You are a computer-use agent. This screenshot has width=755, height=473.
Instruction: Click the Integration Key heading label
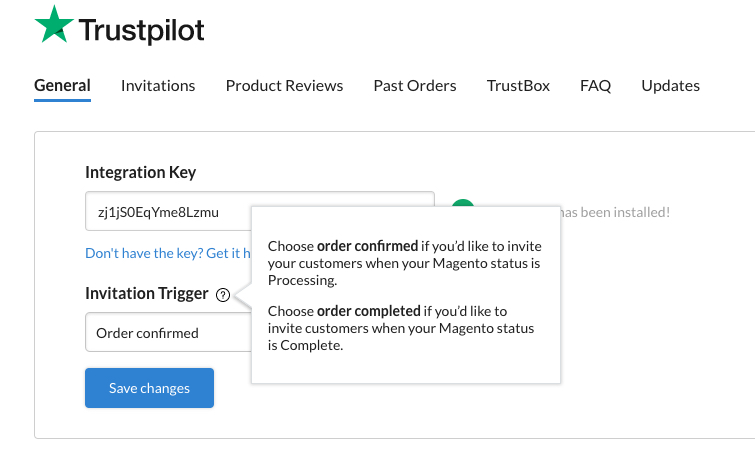pos(141,172)
